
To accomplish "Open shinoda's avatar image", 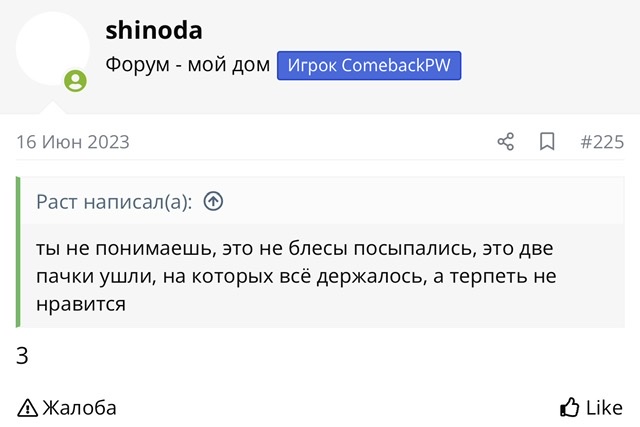I will (52, 51).
